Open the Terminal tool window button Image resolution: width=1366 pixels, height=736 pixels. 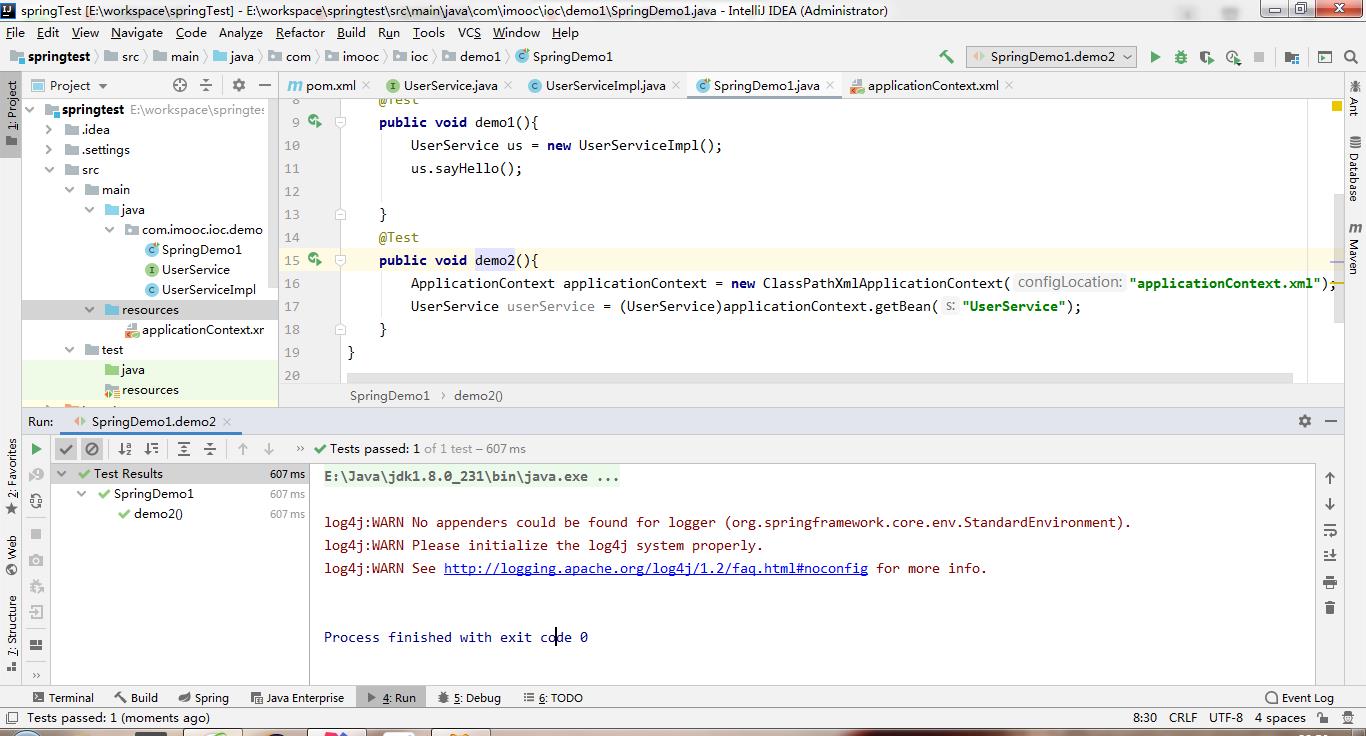[x=62, y=698]
